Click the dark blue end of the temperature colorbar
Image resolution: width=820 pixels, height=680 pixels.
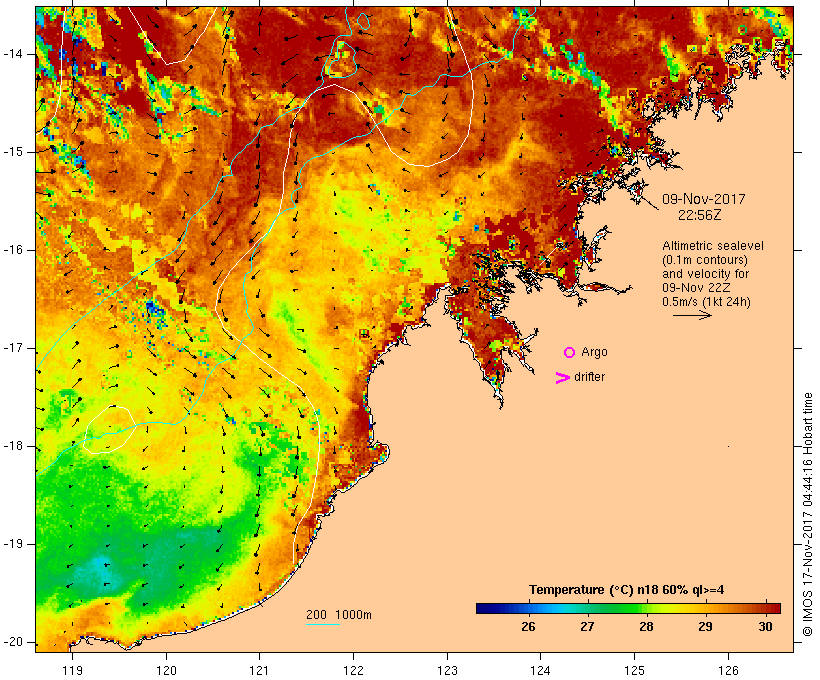pyautogui.click(x=484, y=608)
